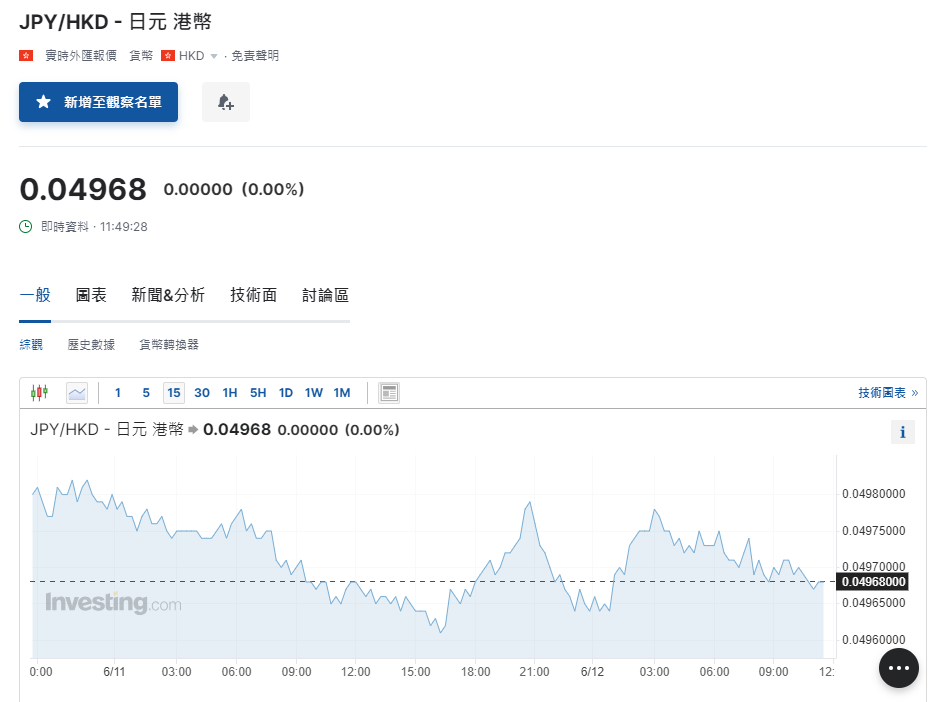Open 技術圖表 advanced chart link
This screenshot has height=702, width=940.
(x=887, y=393)
